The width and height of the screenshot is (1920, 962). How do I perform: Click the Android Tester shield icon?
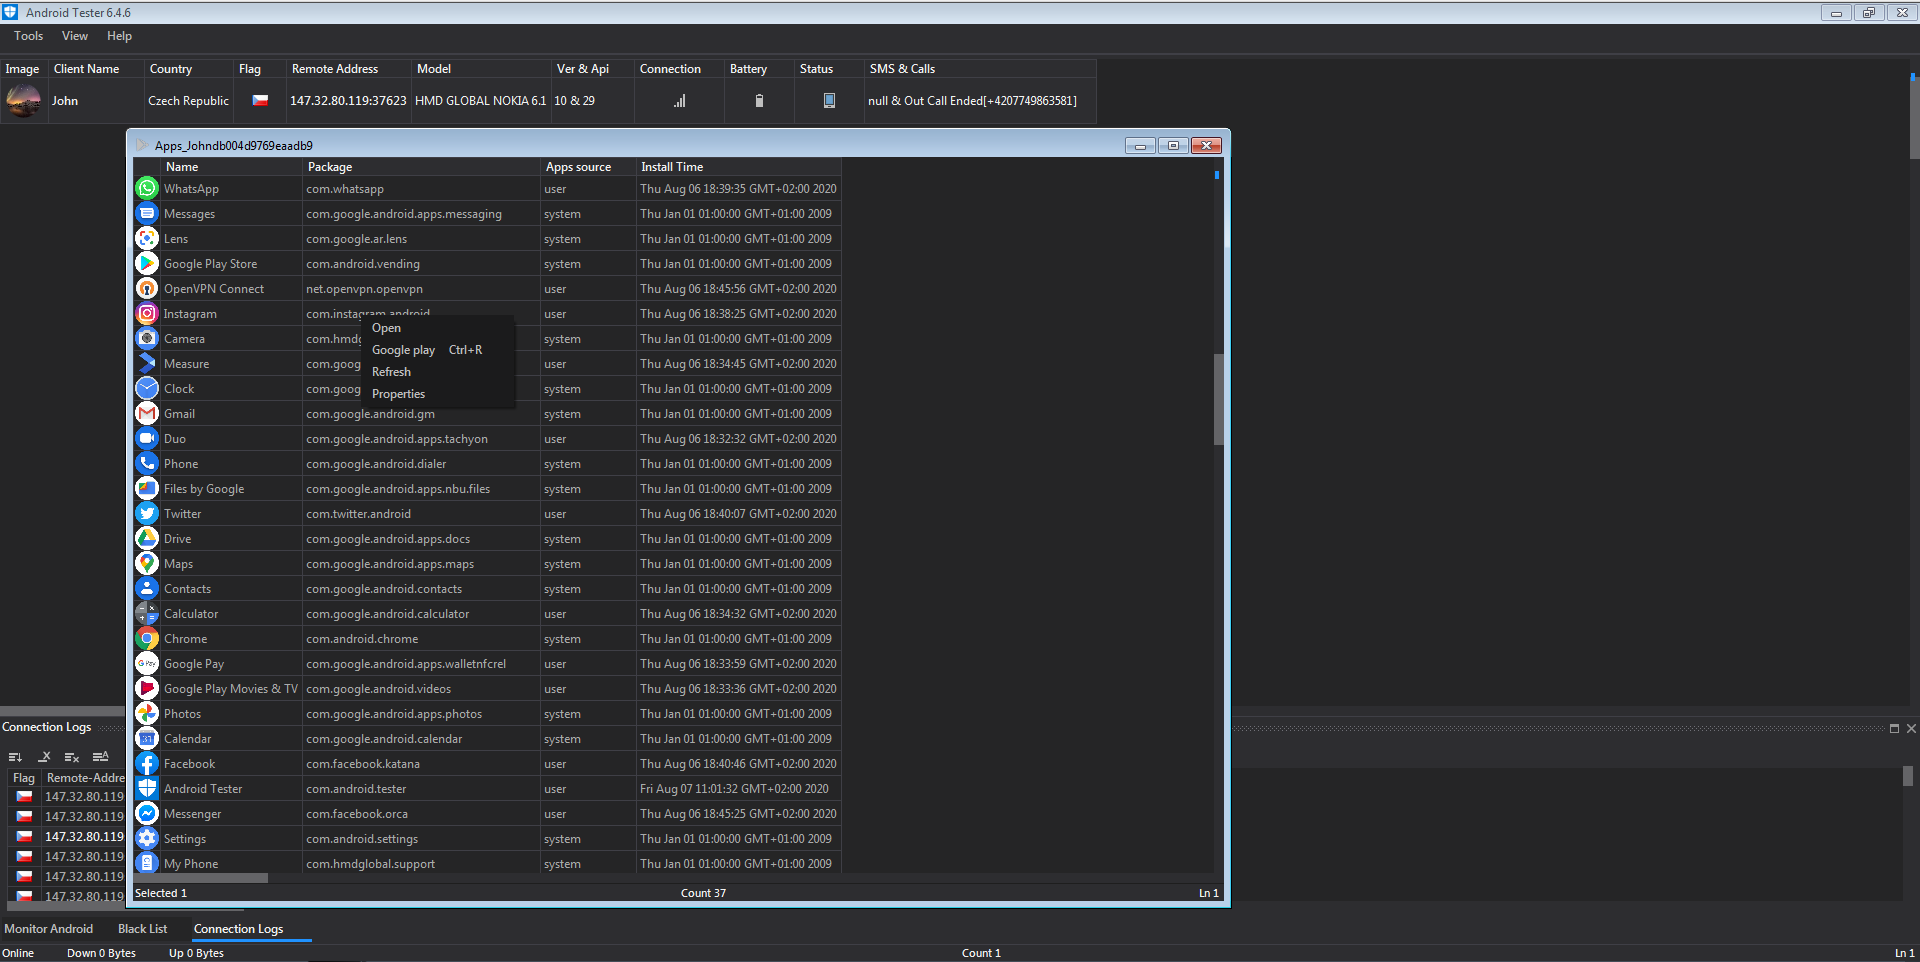coord(147,788)
